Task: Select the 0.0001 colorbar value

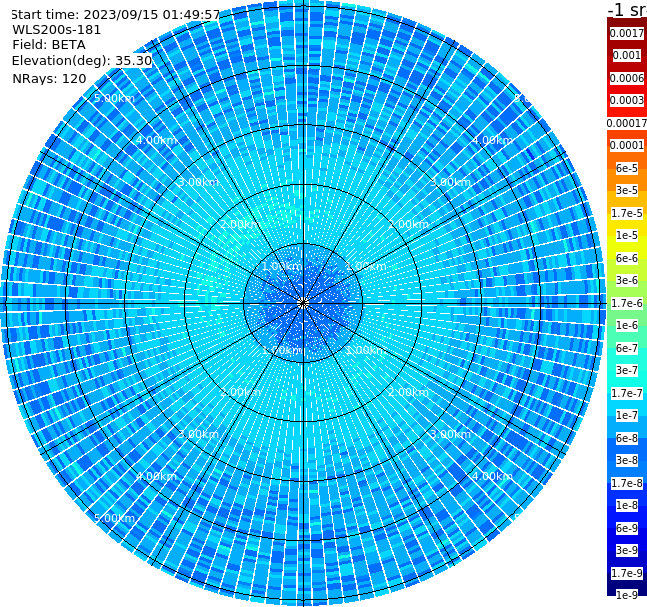Action: coord(627,145)
